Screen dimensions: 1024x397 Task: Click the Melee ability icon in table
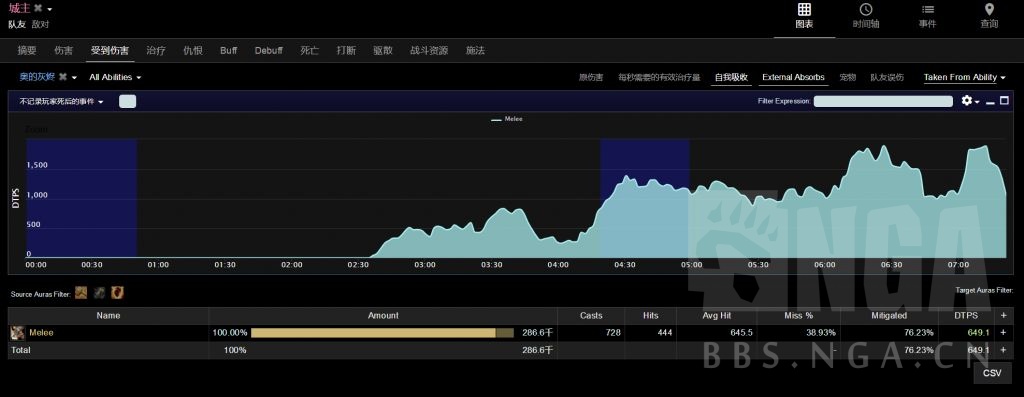pyautogui.click(x=18, y=333)
